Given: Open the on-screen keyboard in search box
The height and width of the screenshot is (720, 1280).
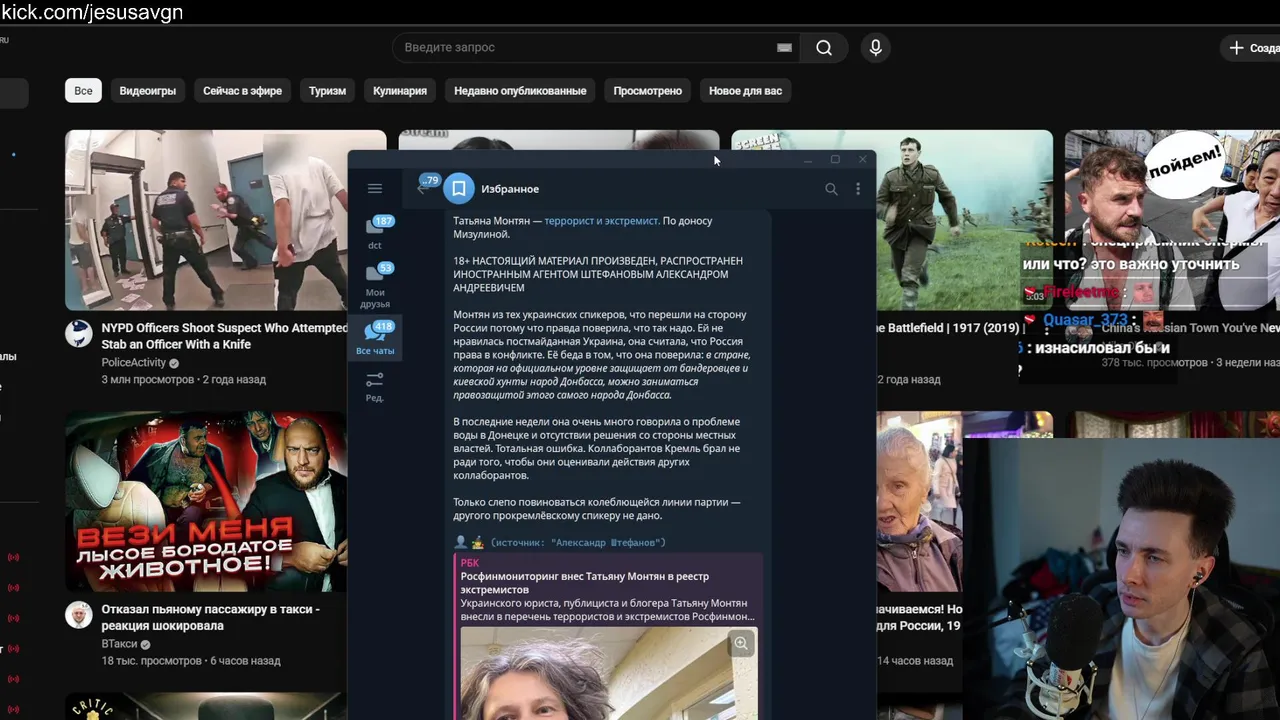Looking at the screenshot, I should (785, 47).
